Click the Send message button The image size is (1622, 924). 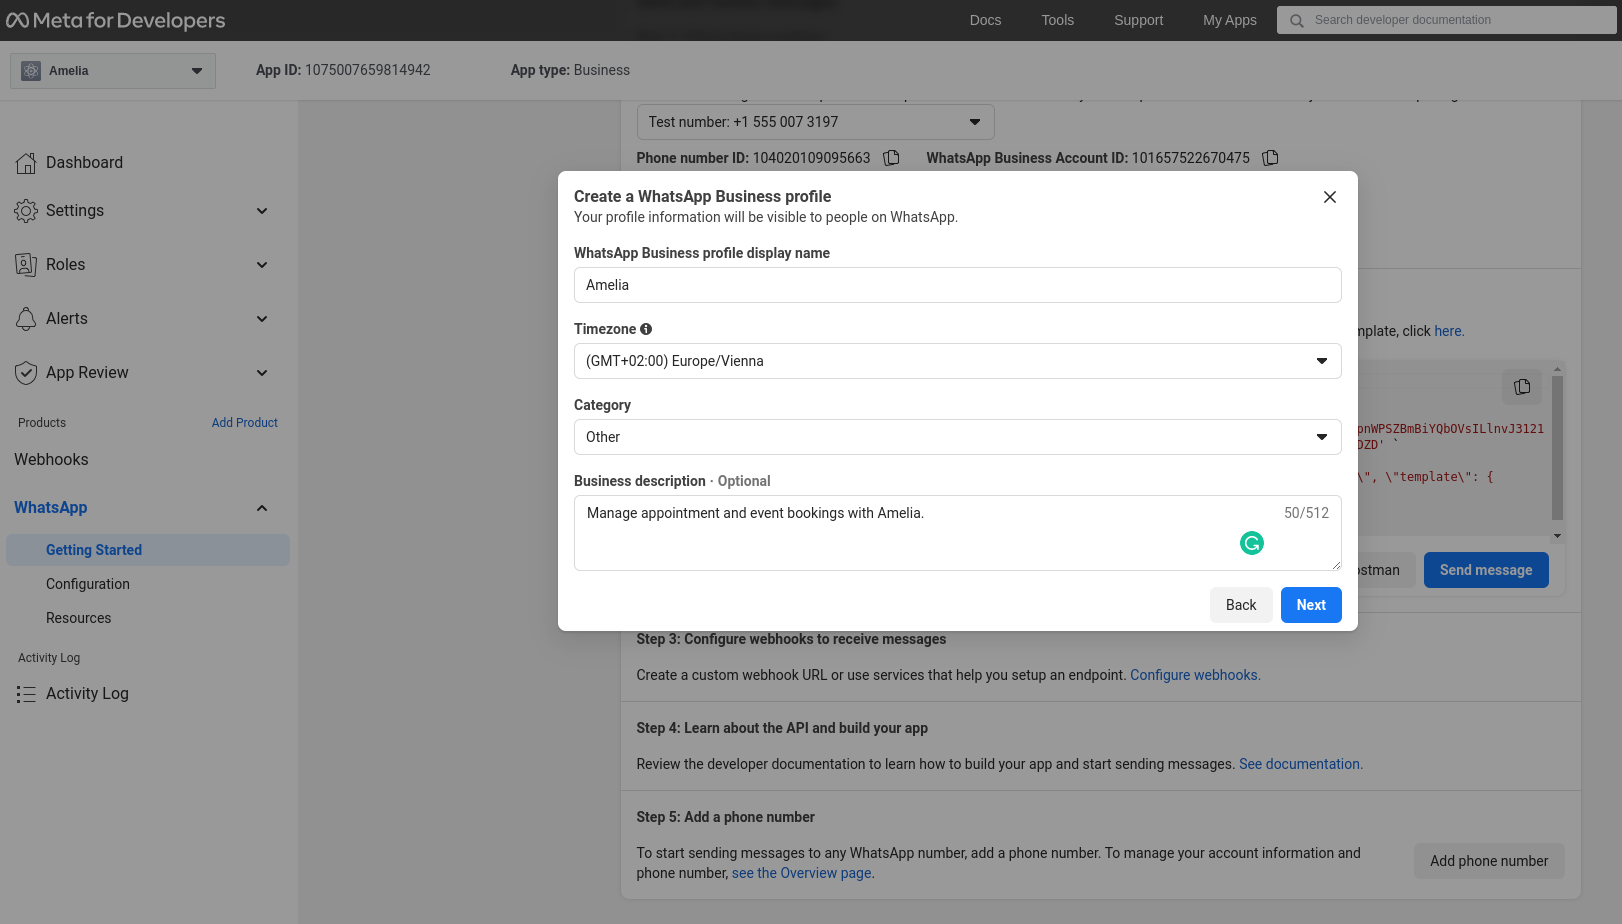click(1486, 570)
